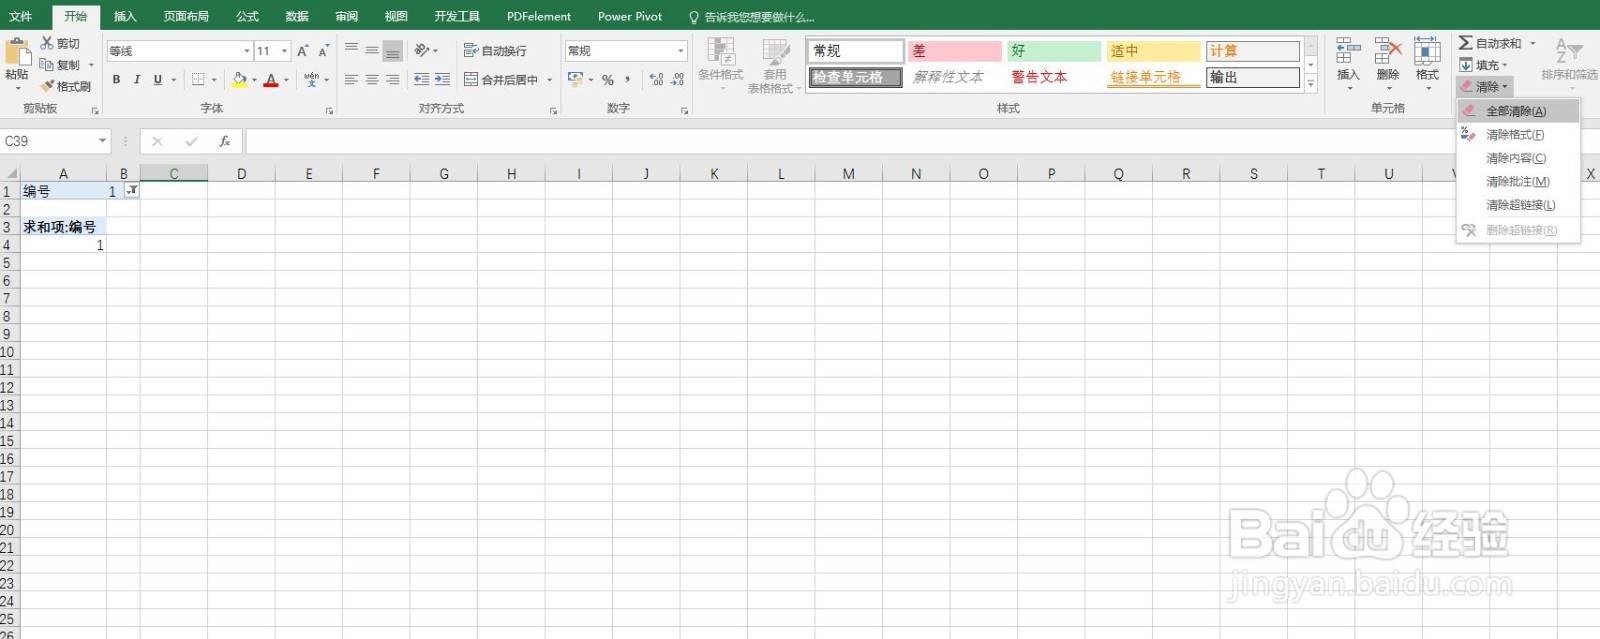Switch to the Power Pivot tab

pos(630,16)
